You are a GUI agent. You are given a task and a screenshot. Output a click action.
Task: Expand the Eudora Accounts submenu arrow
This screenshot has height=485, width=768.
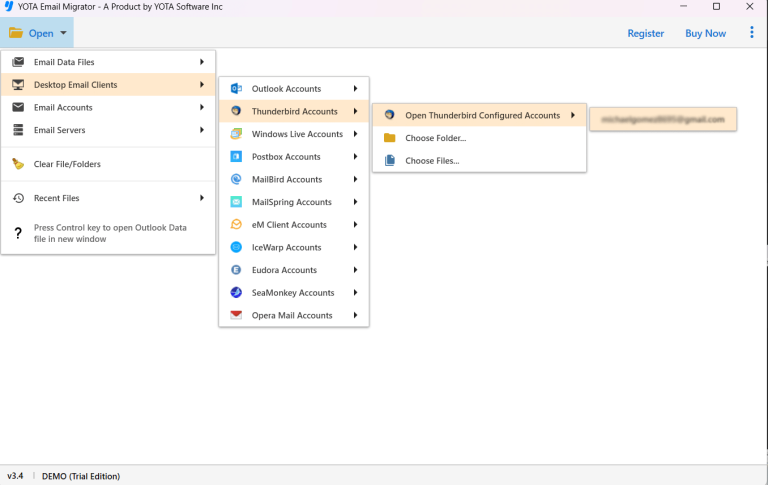click(355, 270)
